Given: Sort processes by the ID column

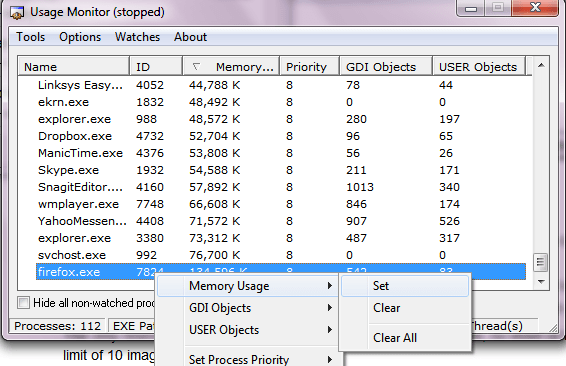Looking at the screenshot, I should [156, 67].
